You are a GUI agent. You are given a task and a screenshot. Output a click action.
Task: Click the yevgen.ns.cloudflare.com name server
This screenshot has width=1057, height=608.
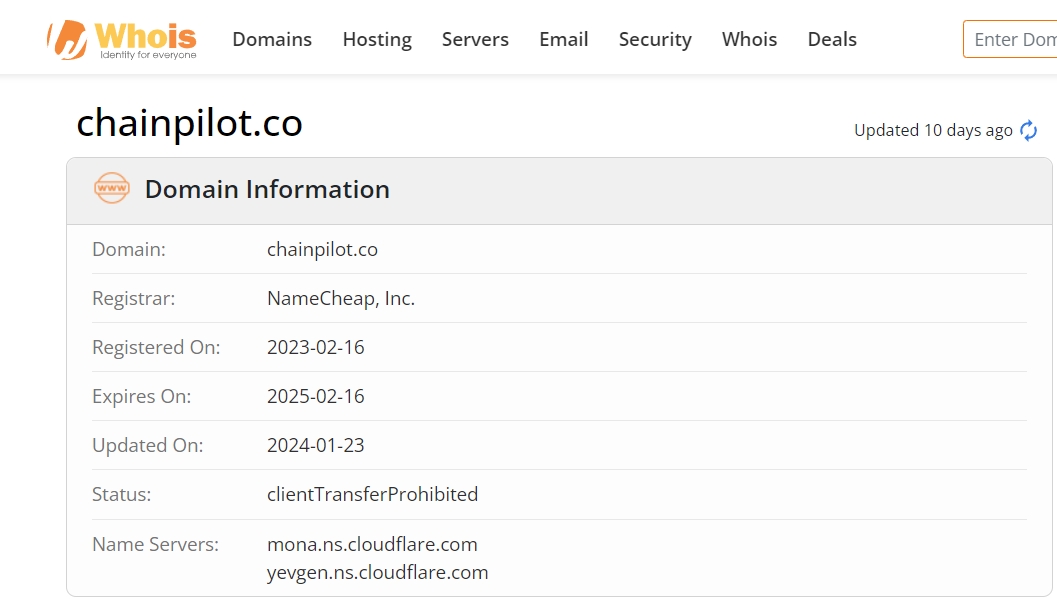[x=377, y=572]
